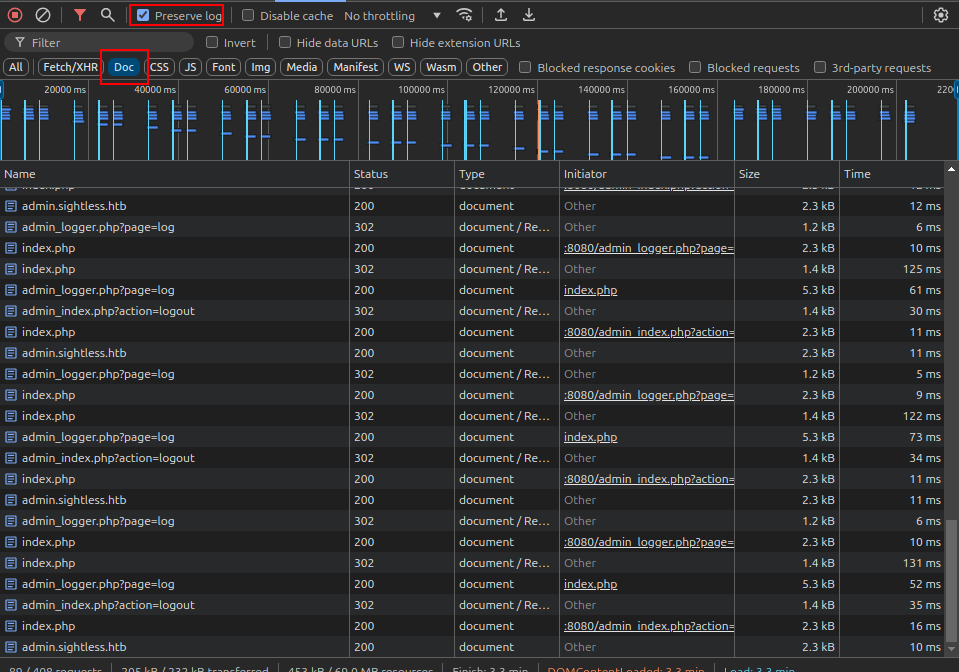Open network search magnifier
Viewport: 959px width, 672px height.
click(x=107, y=15)
